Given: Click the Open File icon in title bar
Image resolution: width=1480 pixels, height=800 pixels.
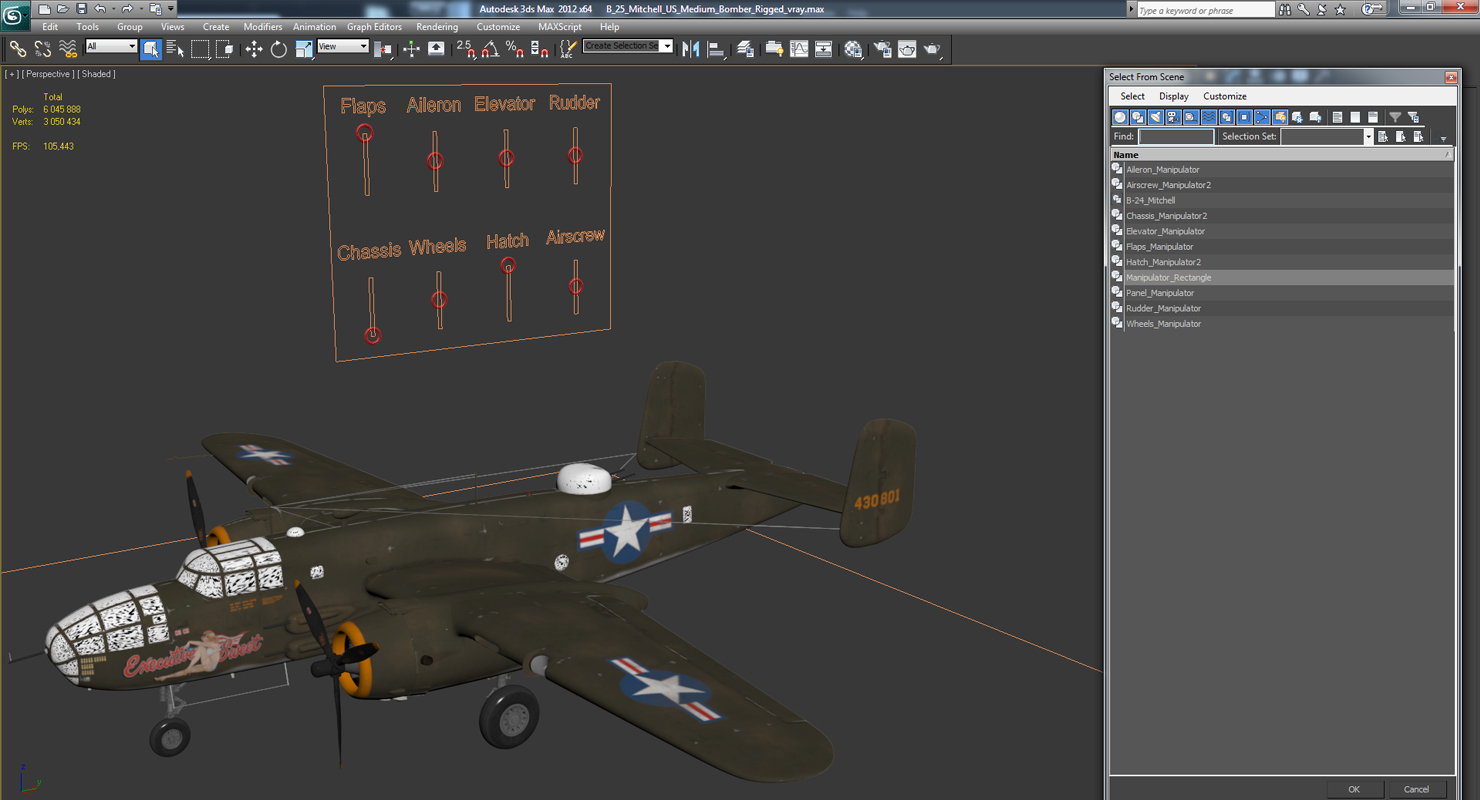Looking at the screenshot, I should click(62, 9).
